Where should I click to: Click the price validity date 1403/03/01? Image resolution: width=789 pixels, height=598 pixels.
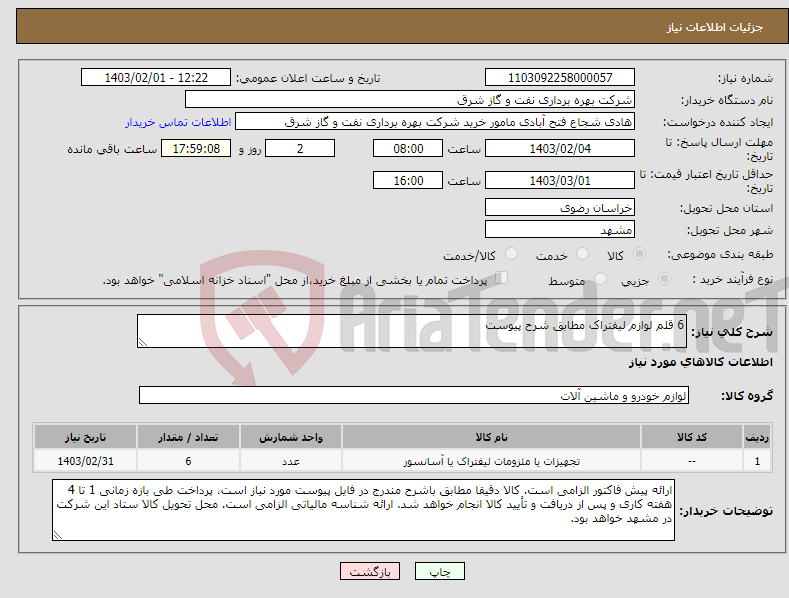click(x=560, y=180)
